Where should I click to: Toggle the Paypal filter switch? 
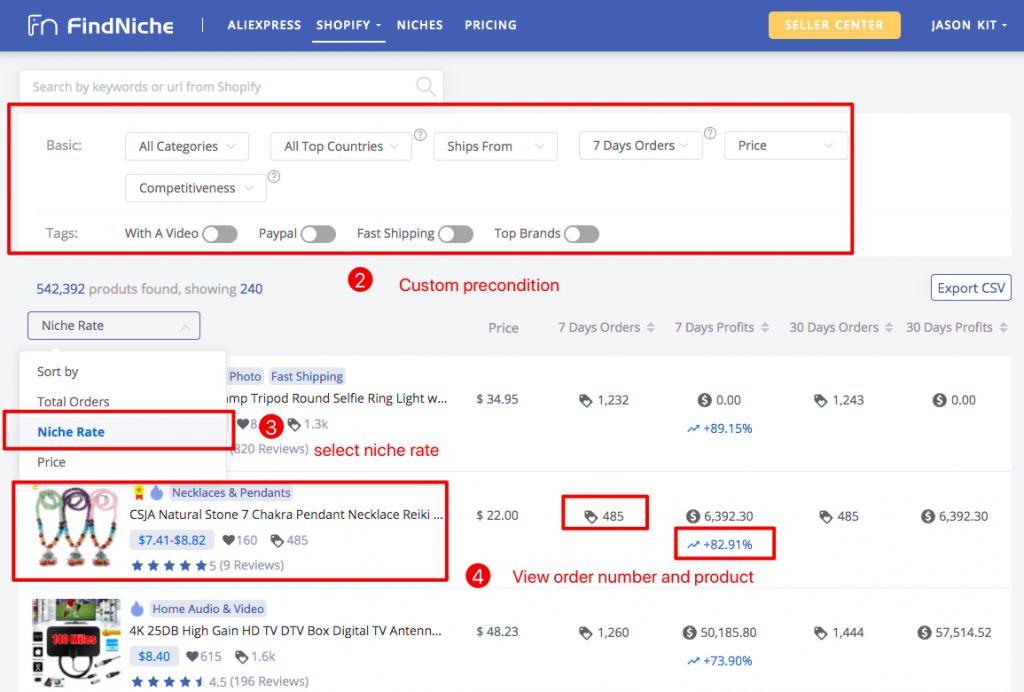(319, 234)
